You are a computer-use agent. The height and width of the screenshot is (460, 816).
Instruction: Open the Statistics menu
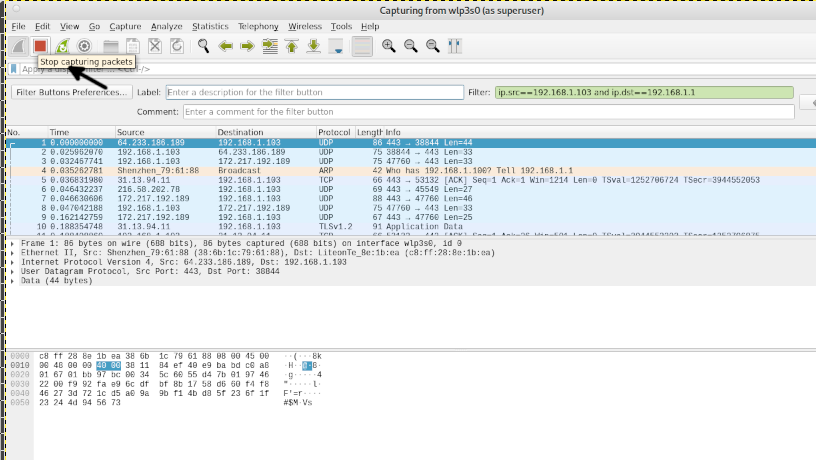tap(210, 27)
